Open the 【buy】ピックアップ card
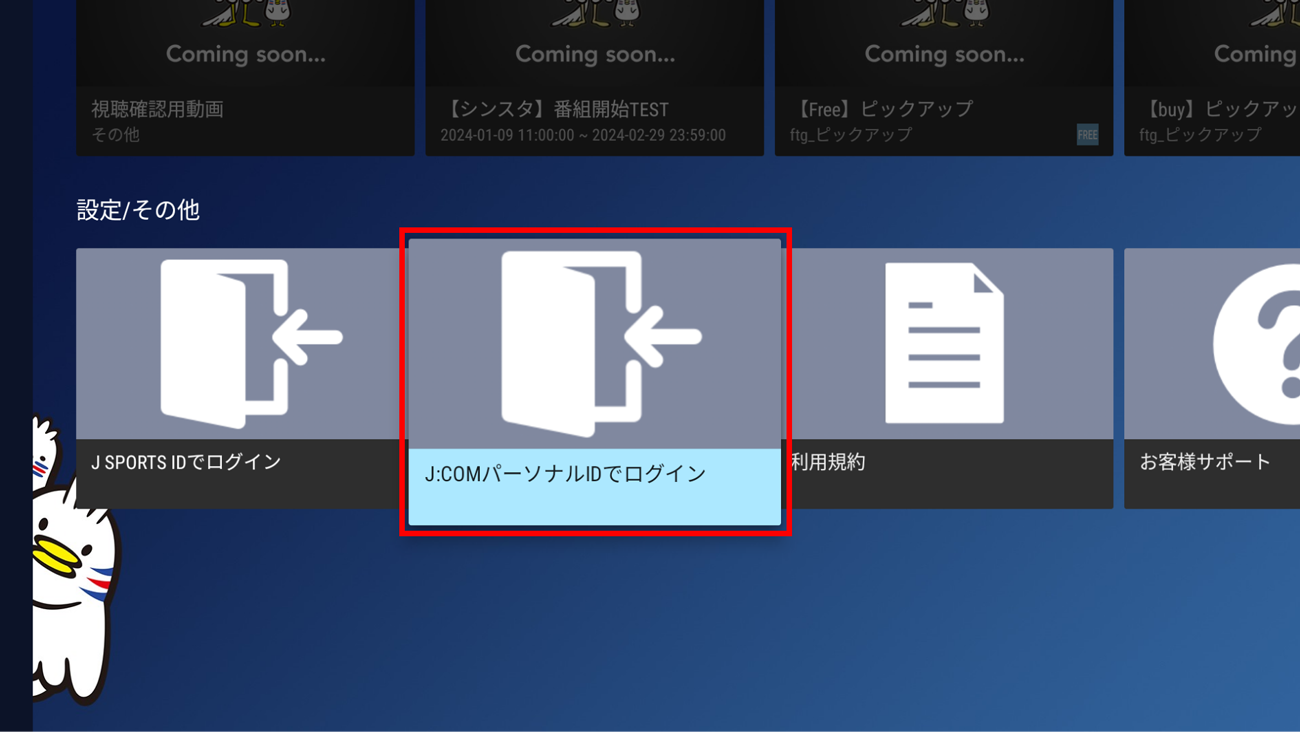 coord(1212,78)
